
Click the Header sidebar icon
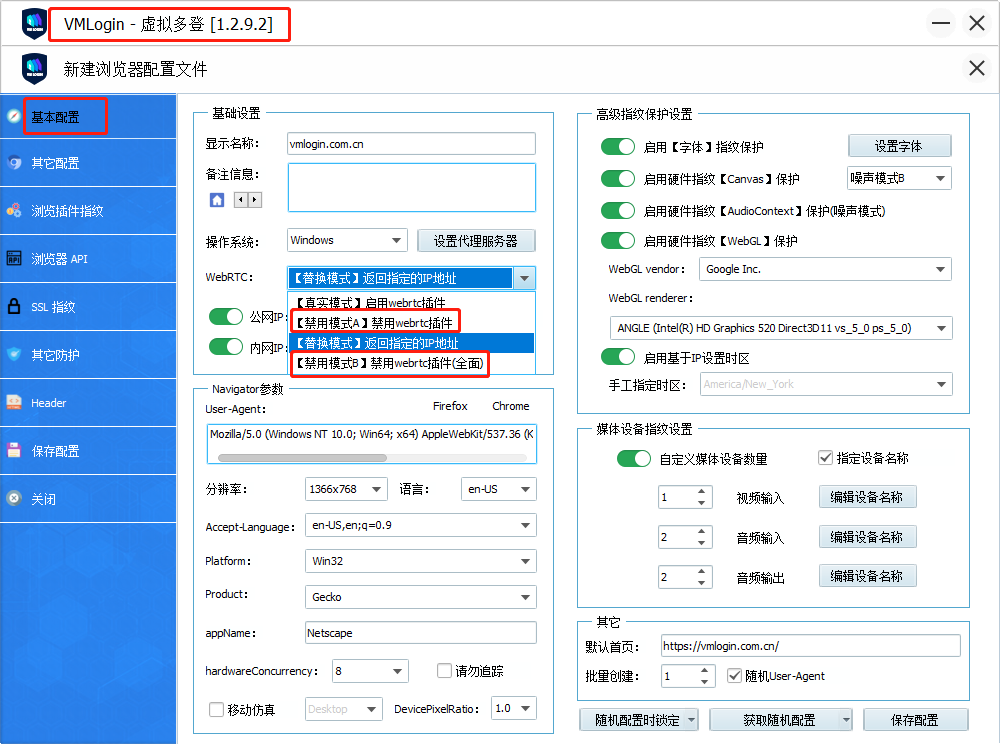(14, 403)
